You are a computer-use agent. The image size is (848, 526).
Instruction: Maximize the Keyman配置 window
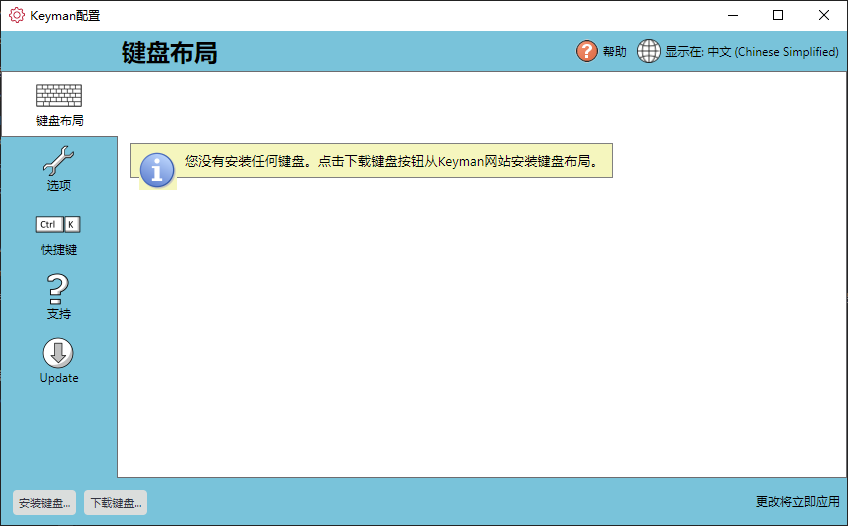click(x=778, y=15)
